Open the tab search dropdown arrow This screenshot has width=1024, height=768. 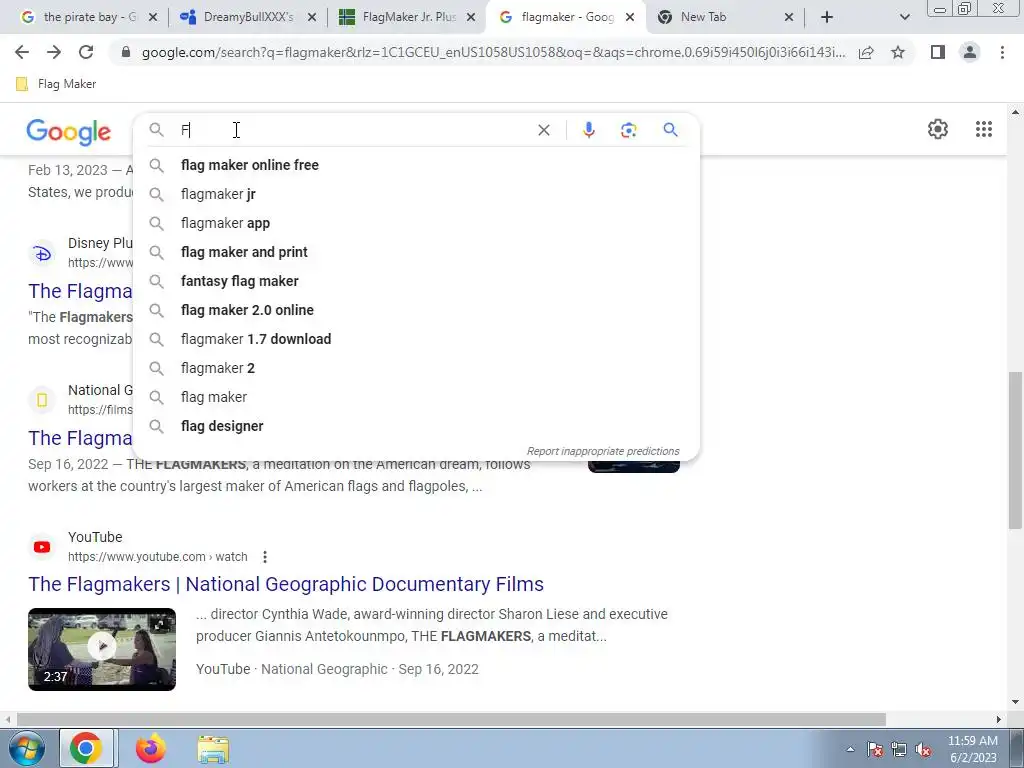[x=904, y=17]
